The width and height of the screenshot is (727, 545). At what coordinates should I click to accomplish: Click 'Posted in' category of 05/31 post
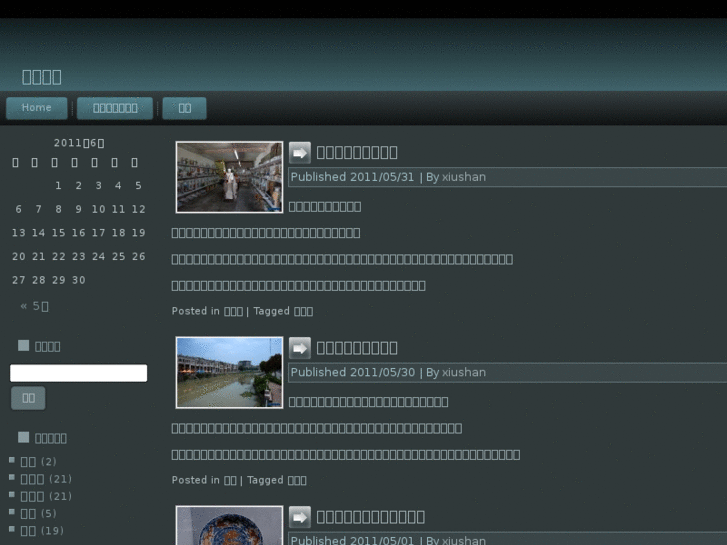233,311
